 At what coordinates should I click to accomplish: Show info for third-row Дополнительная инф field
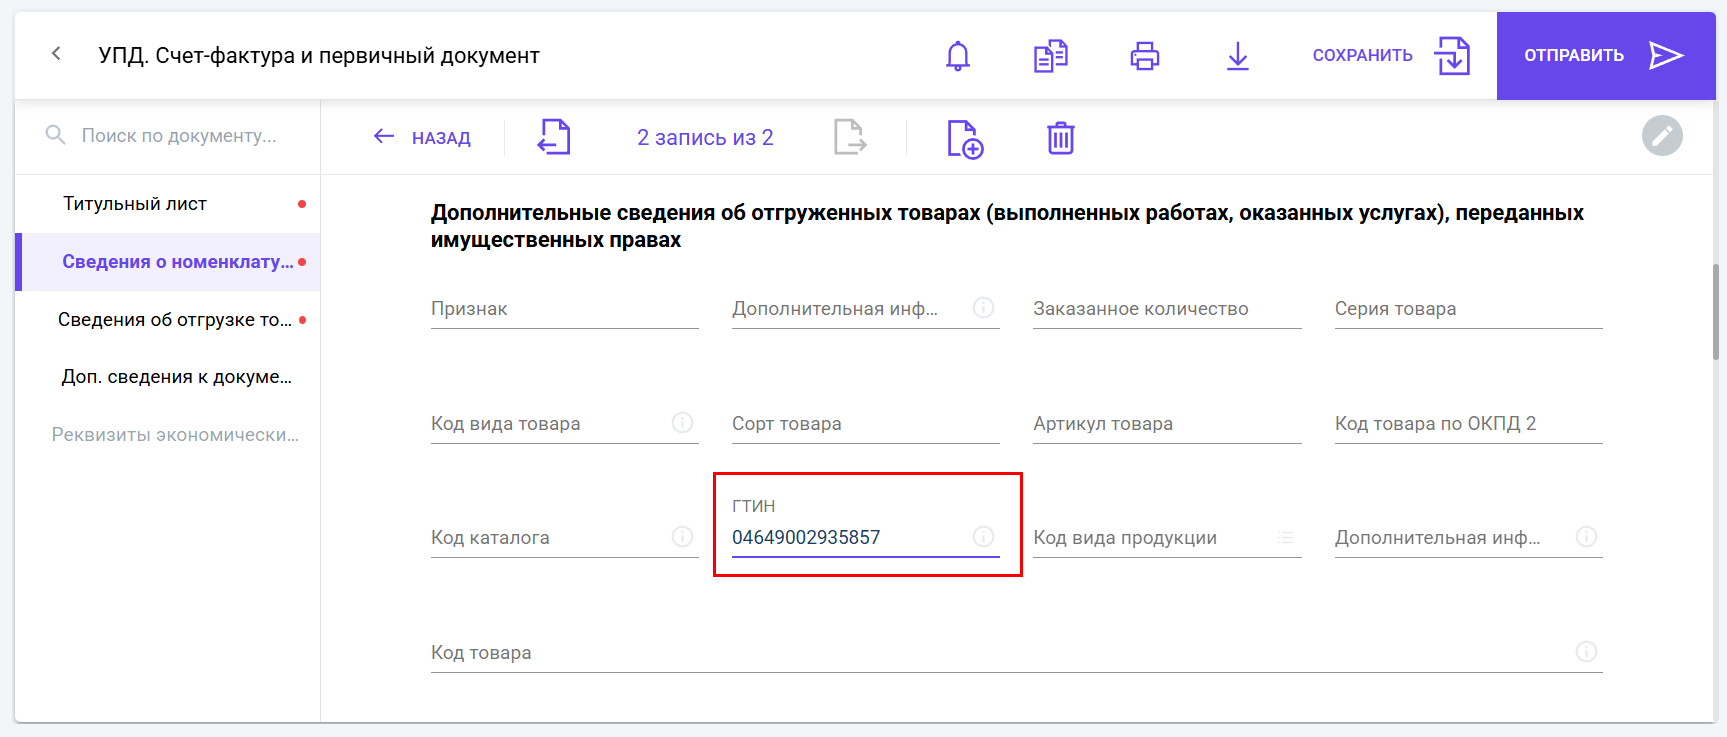1586,537
